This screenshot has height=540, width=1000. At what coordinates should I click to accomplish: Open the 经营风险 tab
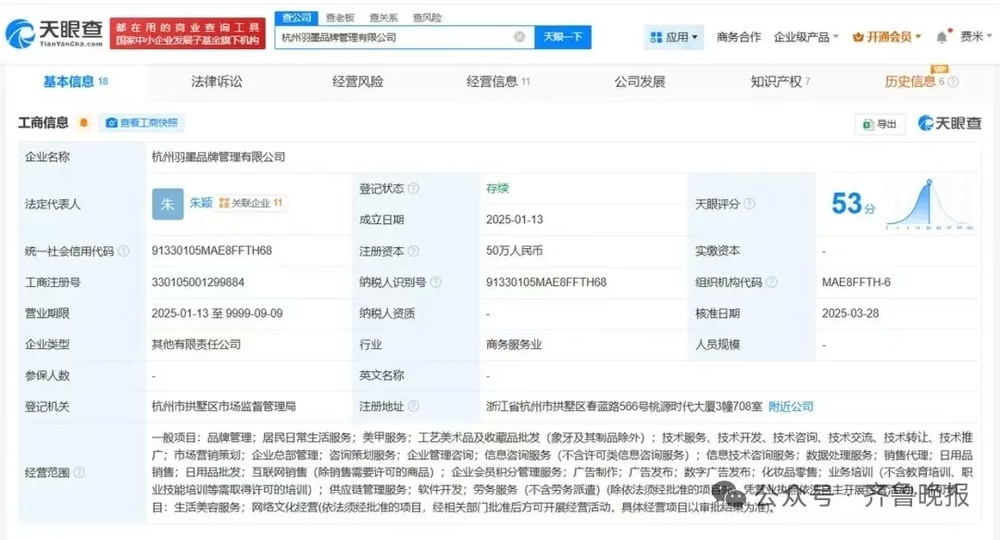coord(358,82)
